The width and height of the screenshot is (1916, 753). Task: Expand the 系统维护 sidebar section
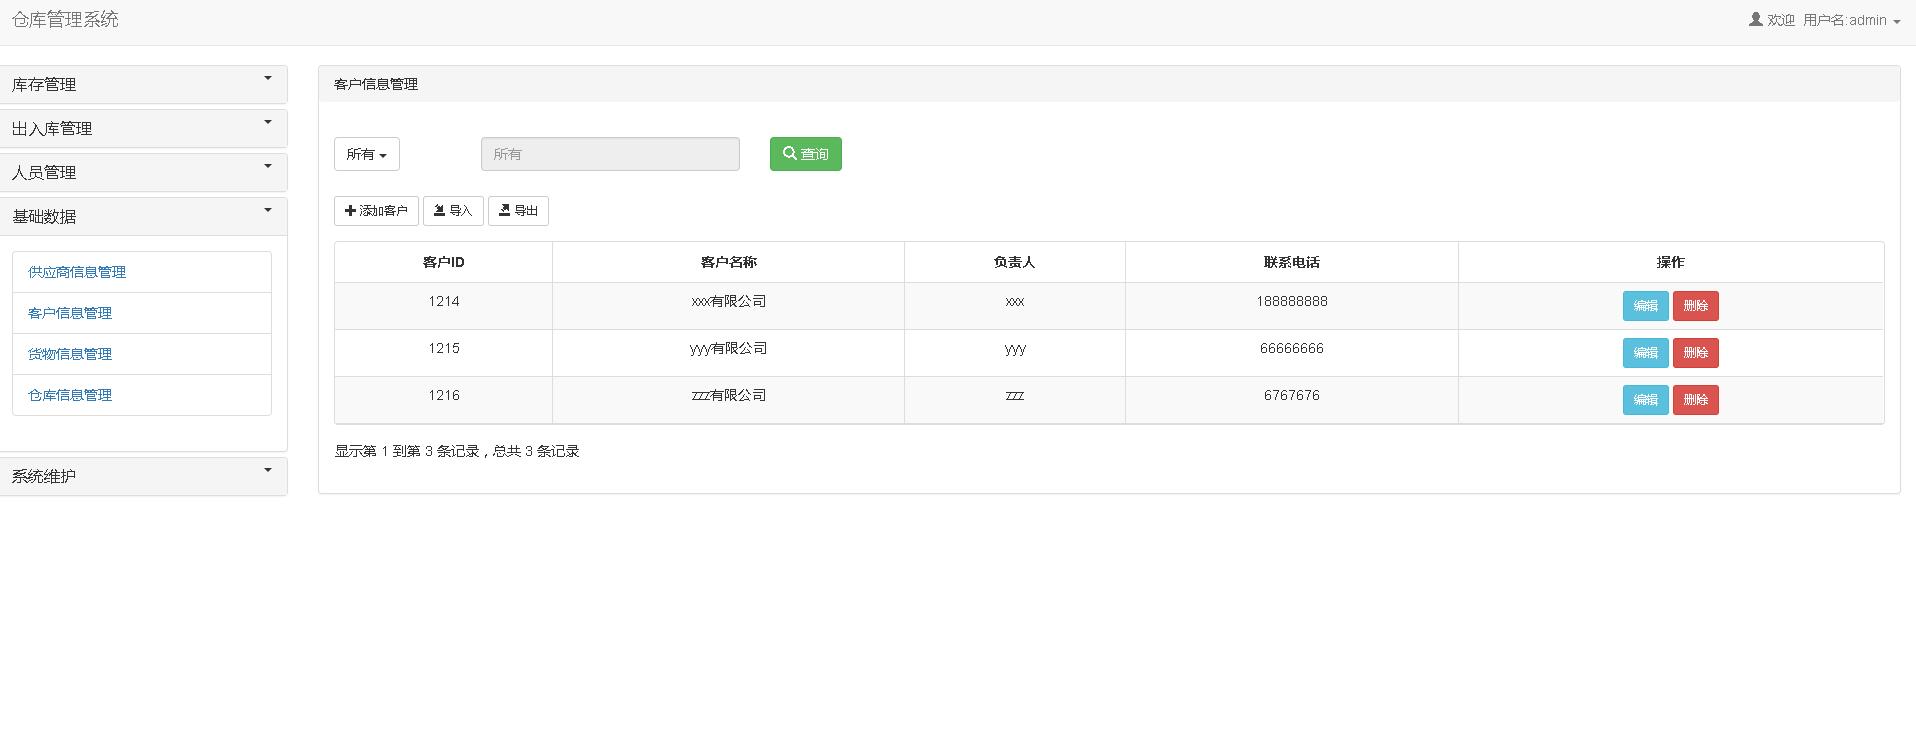coord(143,477)
